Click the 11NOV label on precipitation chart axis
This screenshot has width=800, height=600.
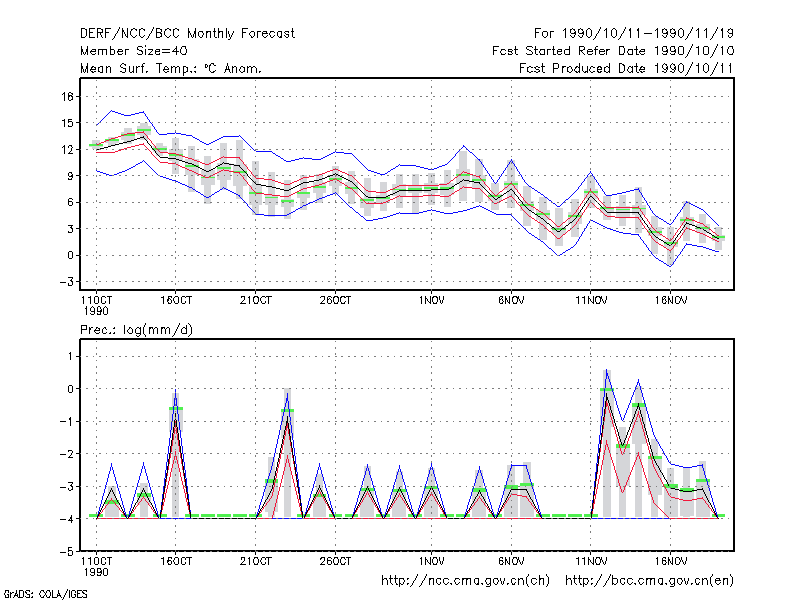[591, 561]
